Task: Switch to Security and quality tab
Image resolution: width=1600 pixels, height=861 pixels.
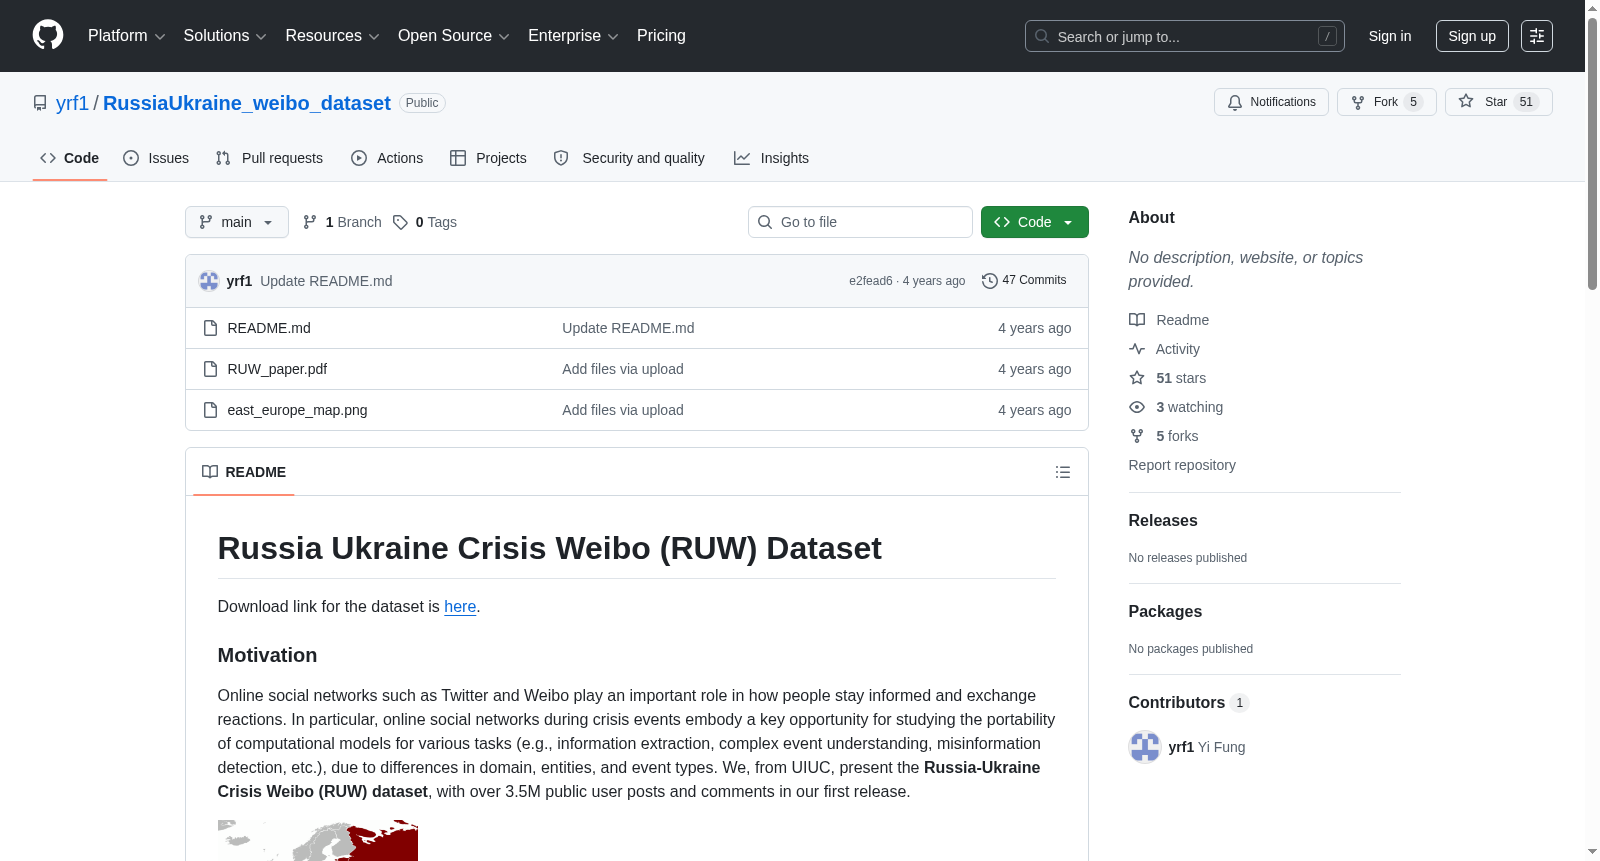Action: [629, 158]
